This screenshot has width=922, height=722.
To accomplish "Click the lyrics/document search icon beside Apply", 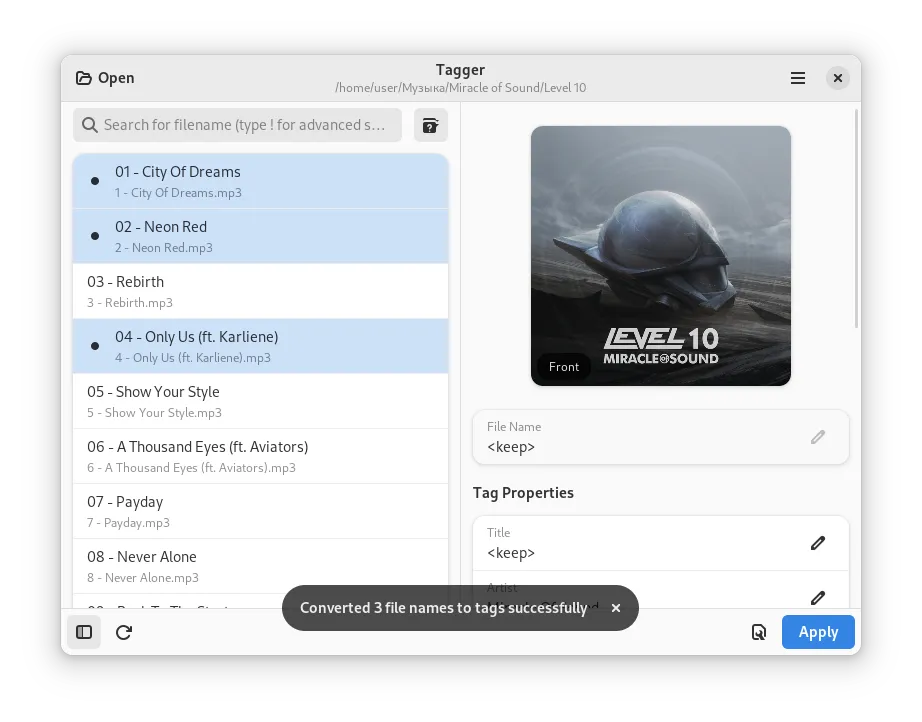I will click(x=759, y=632).
